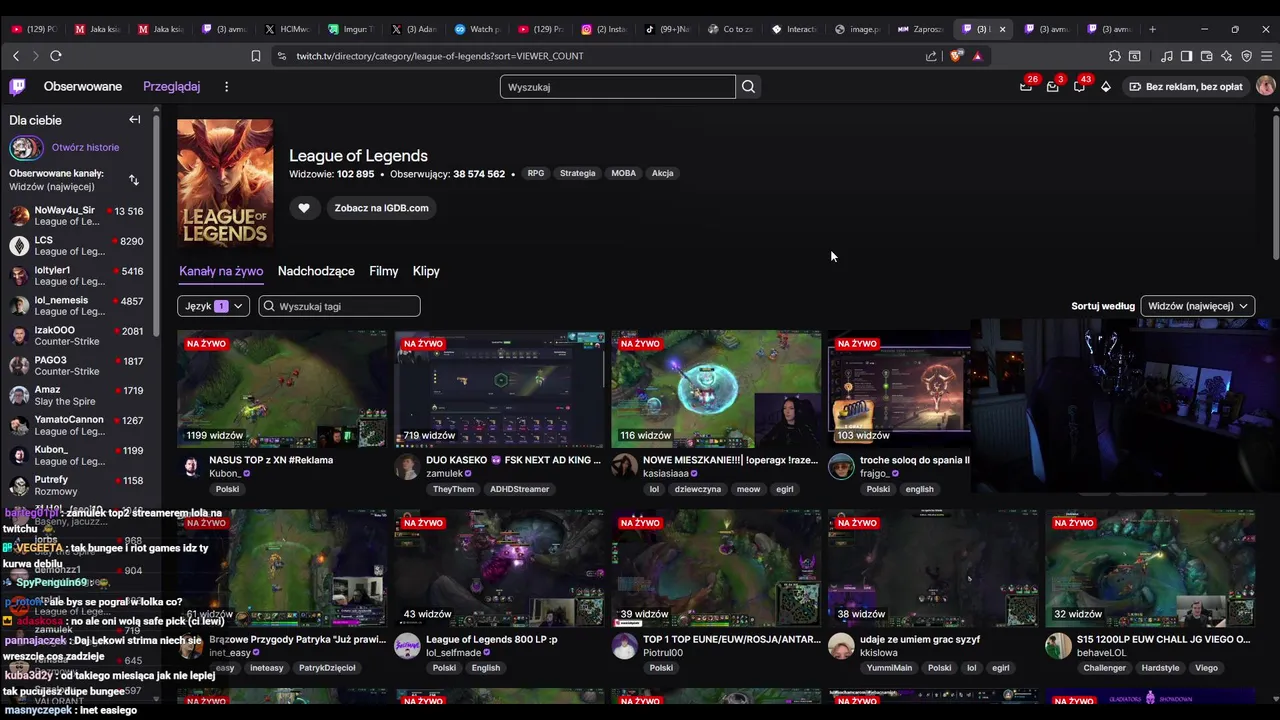1280x720 pixels.
Task: Go to Obserwowane in top navigation
Action: click(83, 87)
